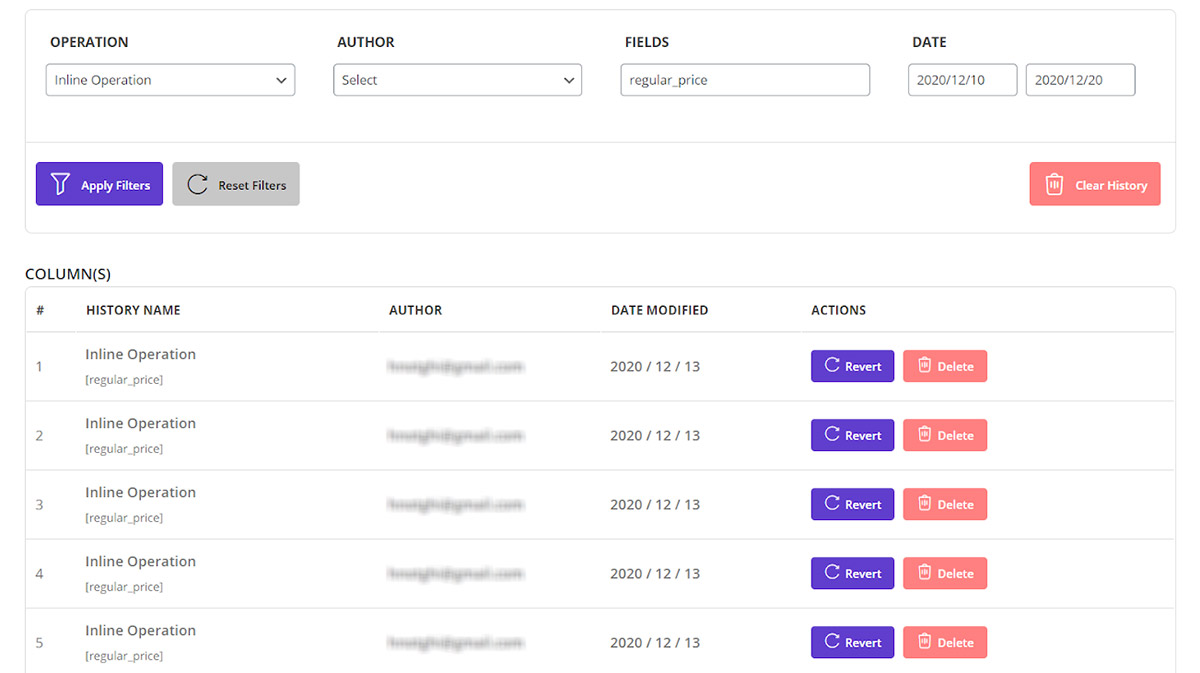Image resolution: width=1200 pixels, height=673 pixels.
Task: Click the trash icon in row 4 Delete
Action: (925, 573)
